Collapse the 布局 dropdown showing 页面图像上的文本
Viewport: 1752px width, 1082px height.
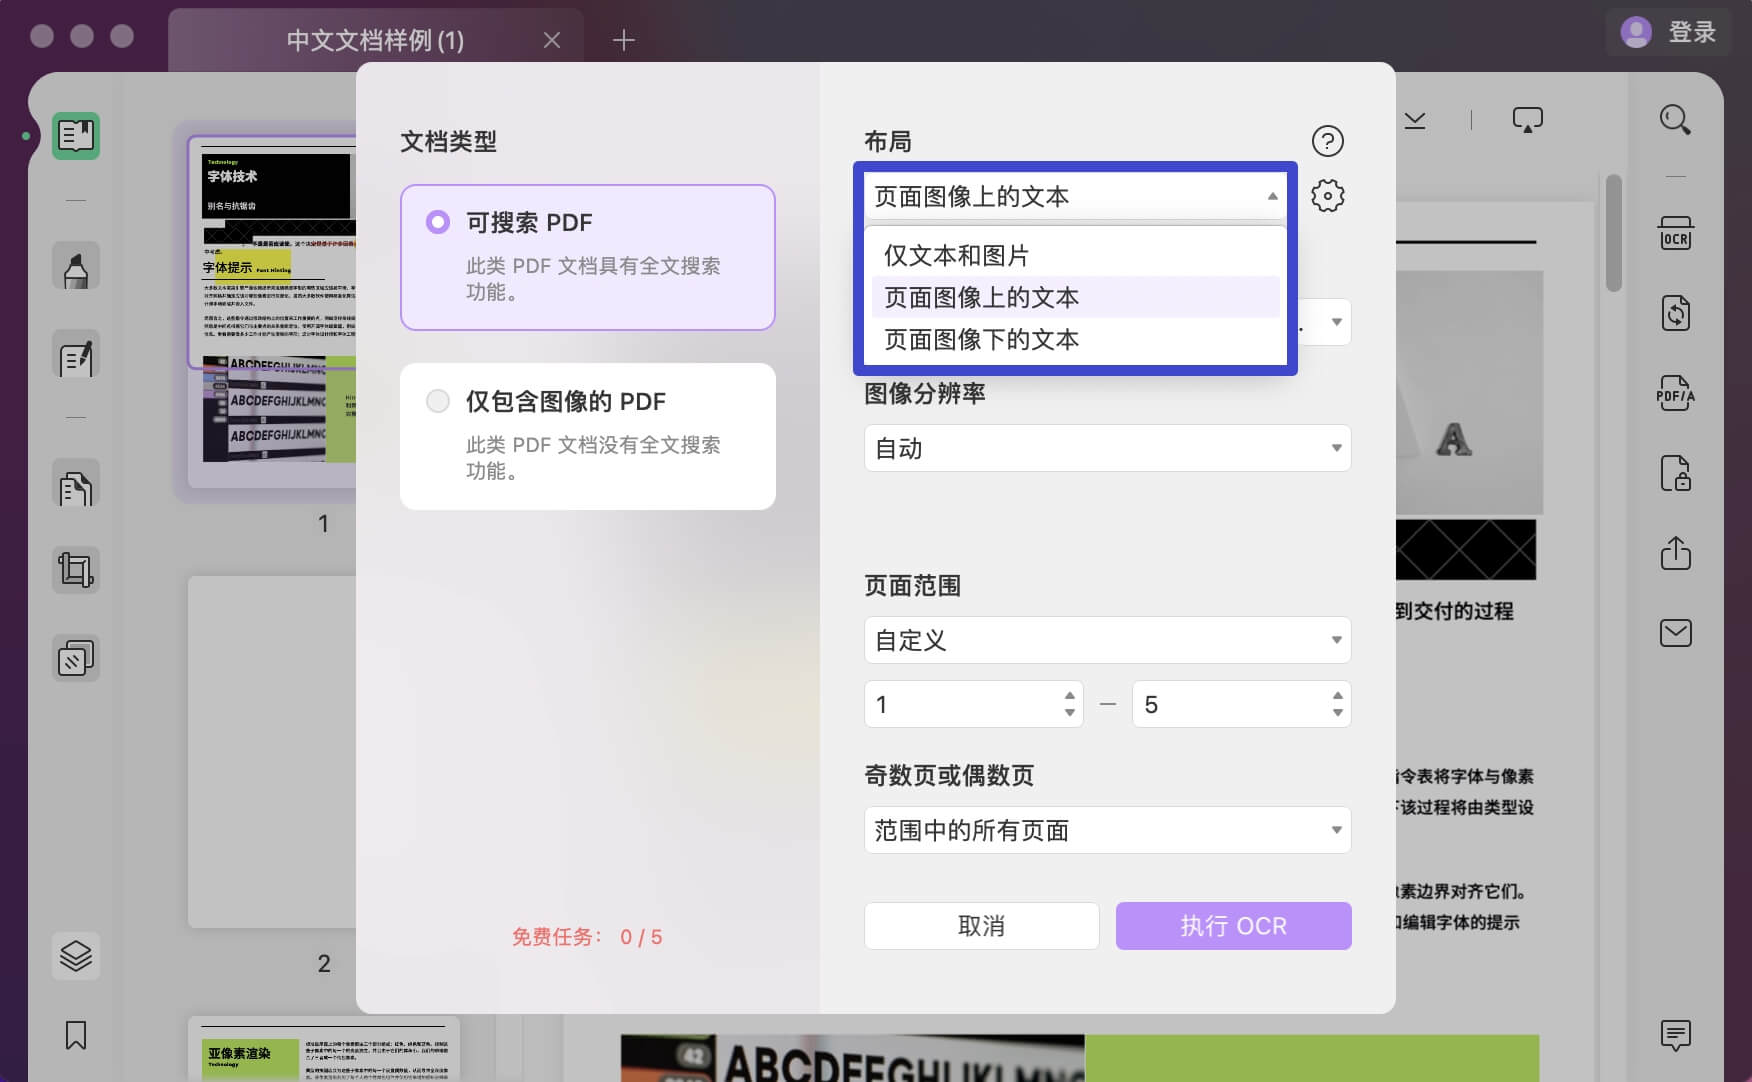(x=1075, y=196)
